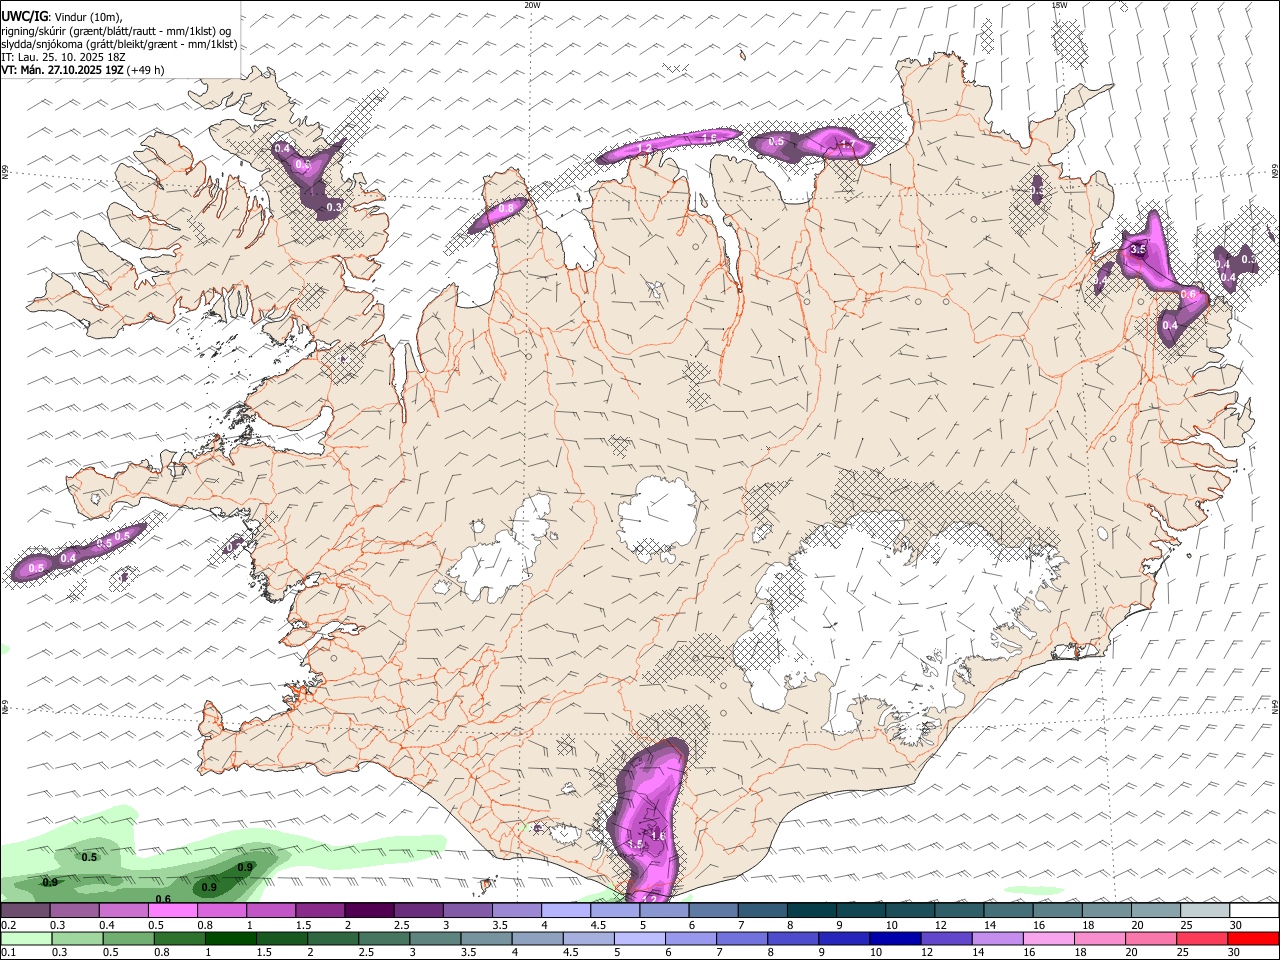
Task: Click the IT: Lau. 25. 10. 2025 18Z line
Action: pos(63,57)
